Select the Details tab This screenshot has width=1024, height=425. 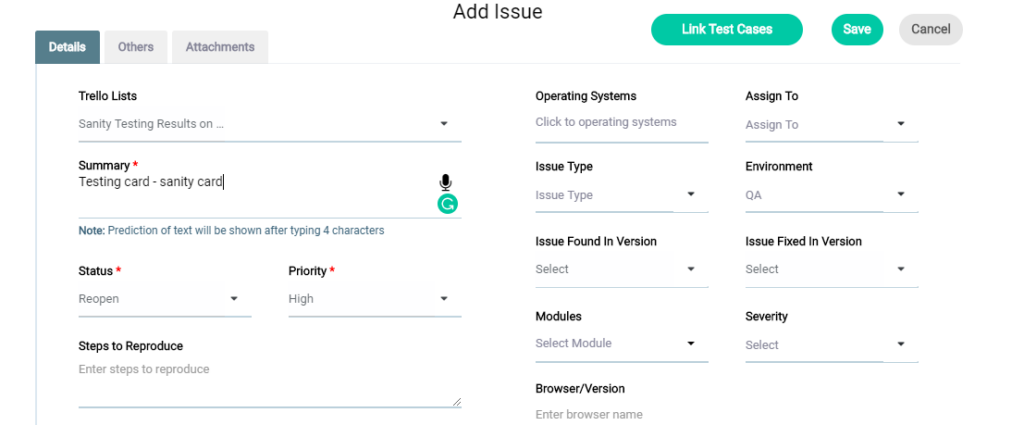[67, 47]
